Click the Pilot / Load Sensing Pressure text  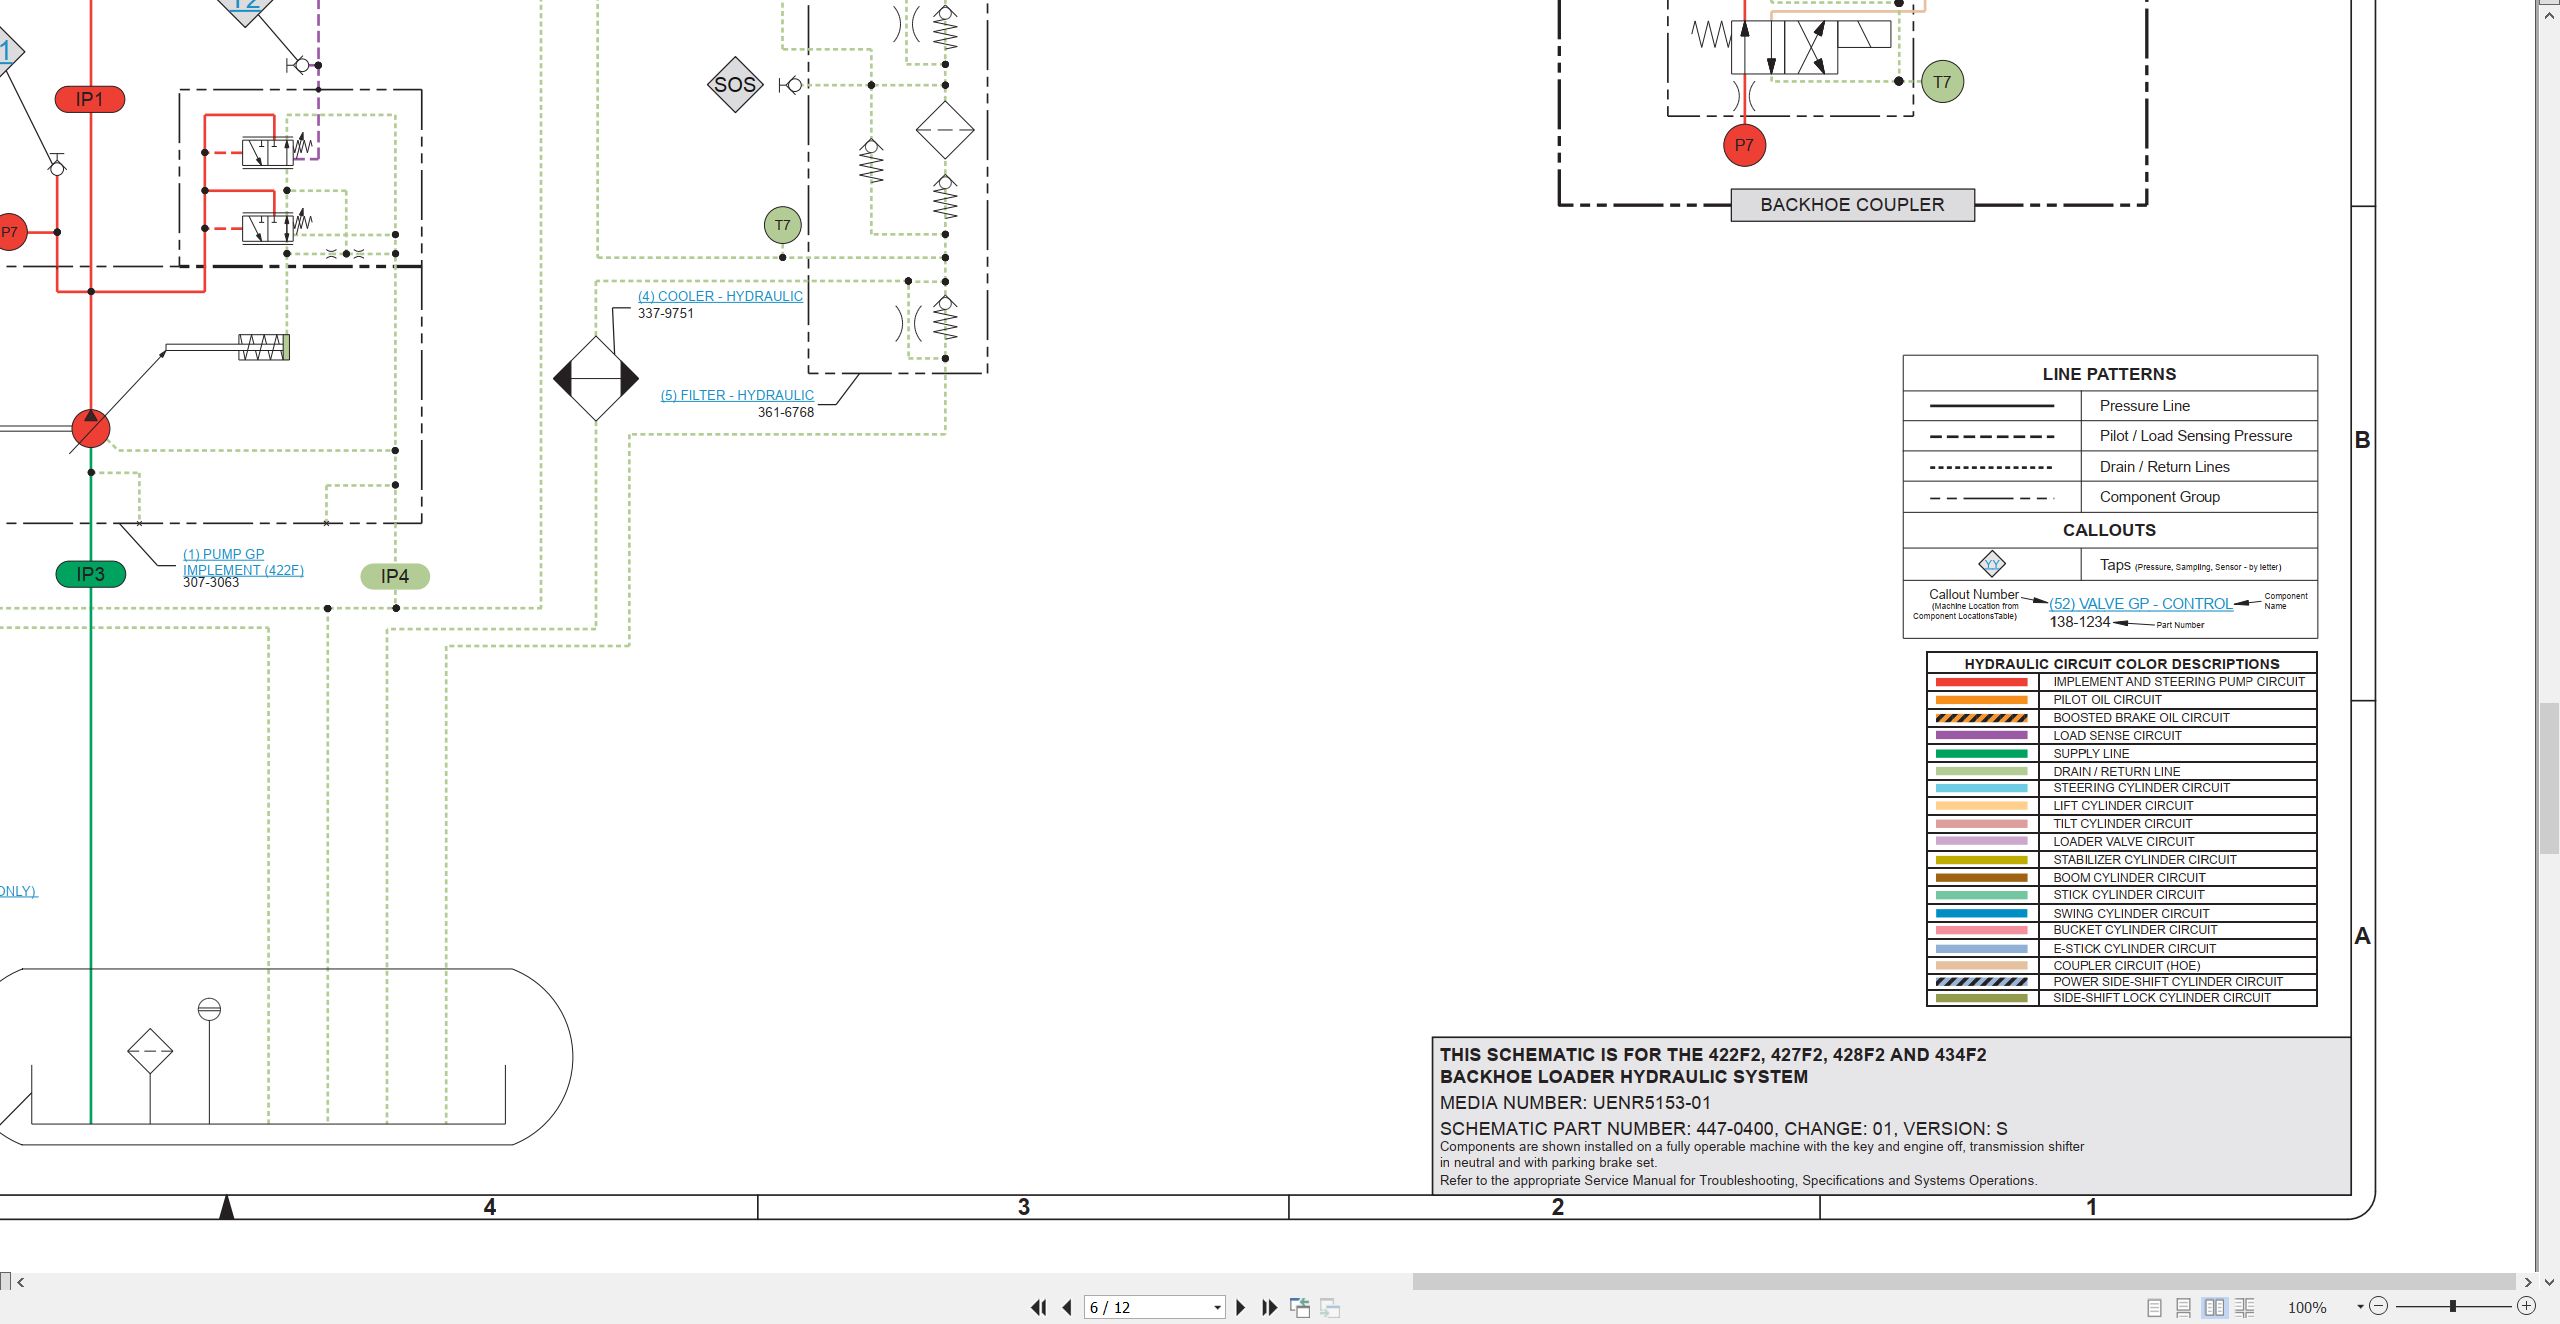coord(2195,436)
